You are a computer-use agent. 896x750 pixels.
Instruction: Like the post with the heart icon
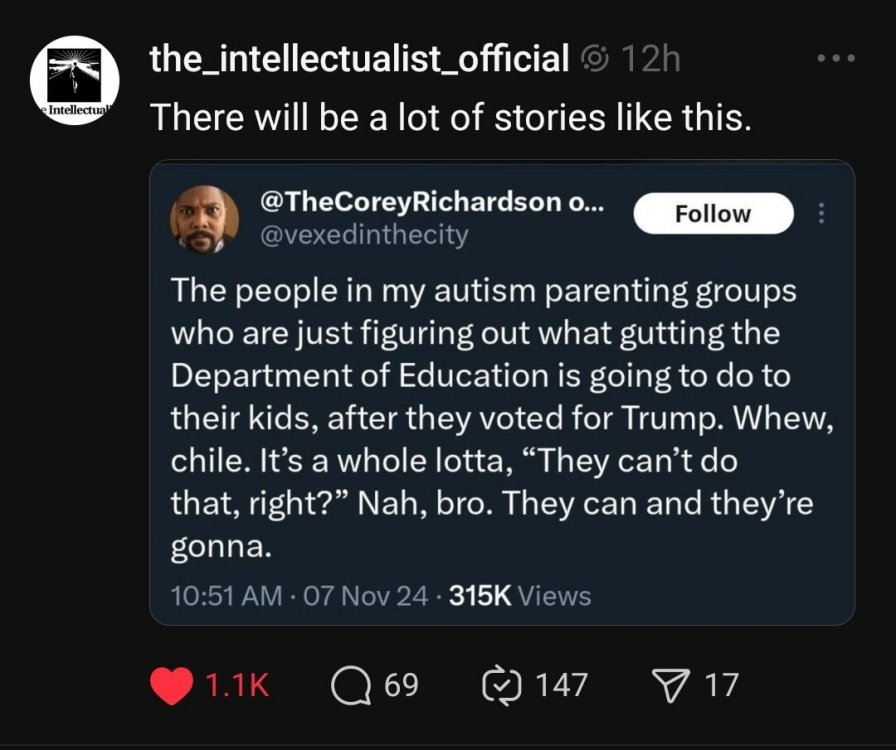pos(171,685)
